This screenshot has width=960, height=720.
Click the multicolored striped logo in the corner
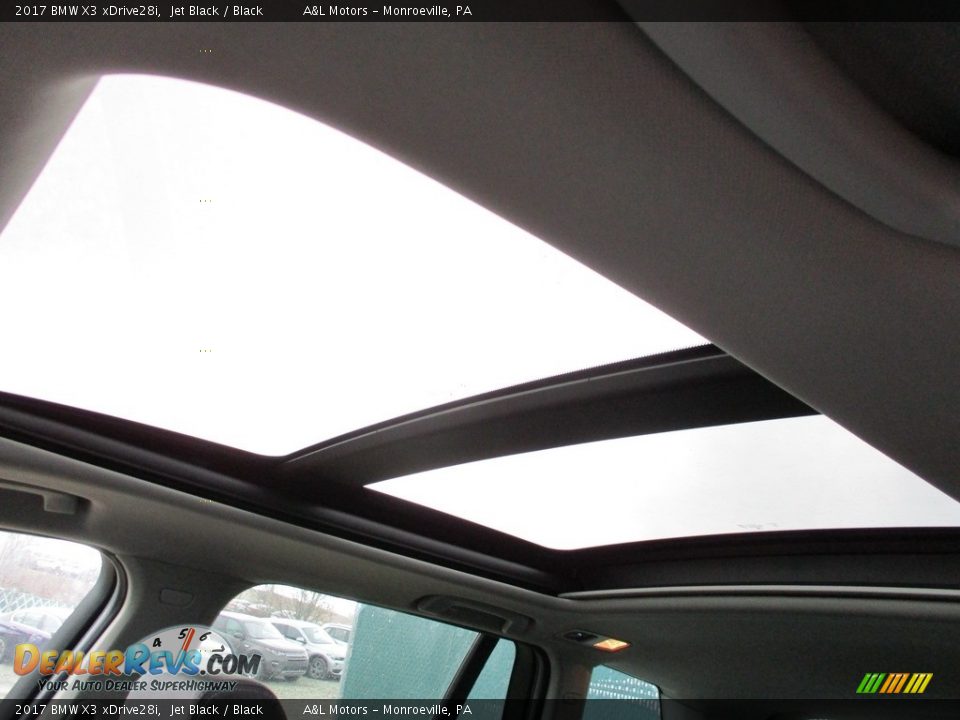[894, 683]
